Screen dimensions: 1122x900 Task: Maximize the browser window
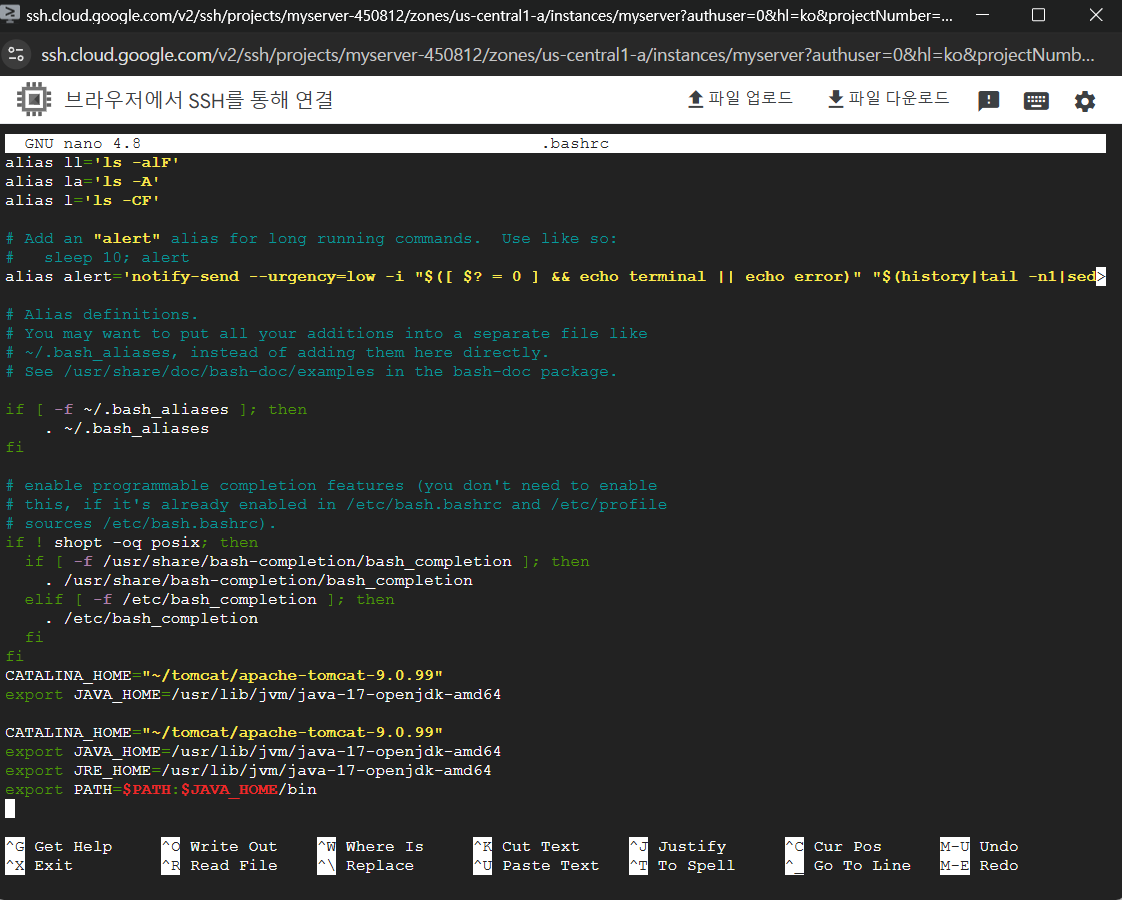point(1038,15)
